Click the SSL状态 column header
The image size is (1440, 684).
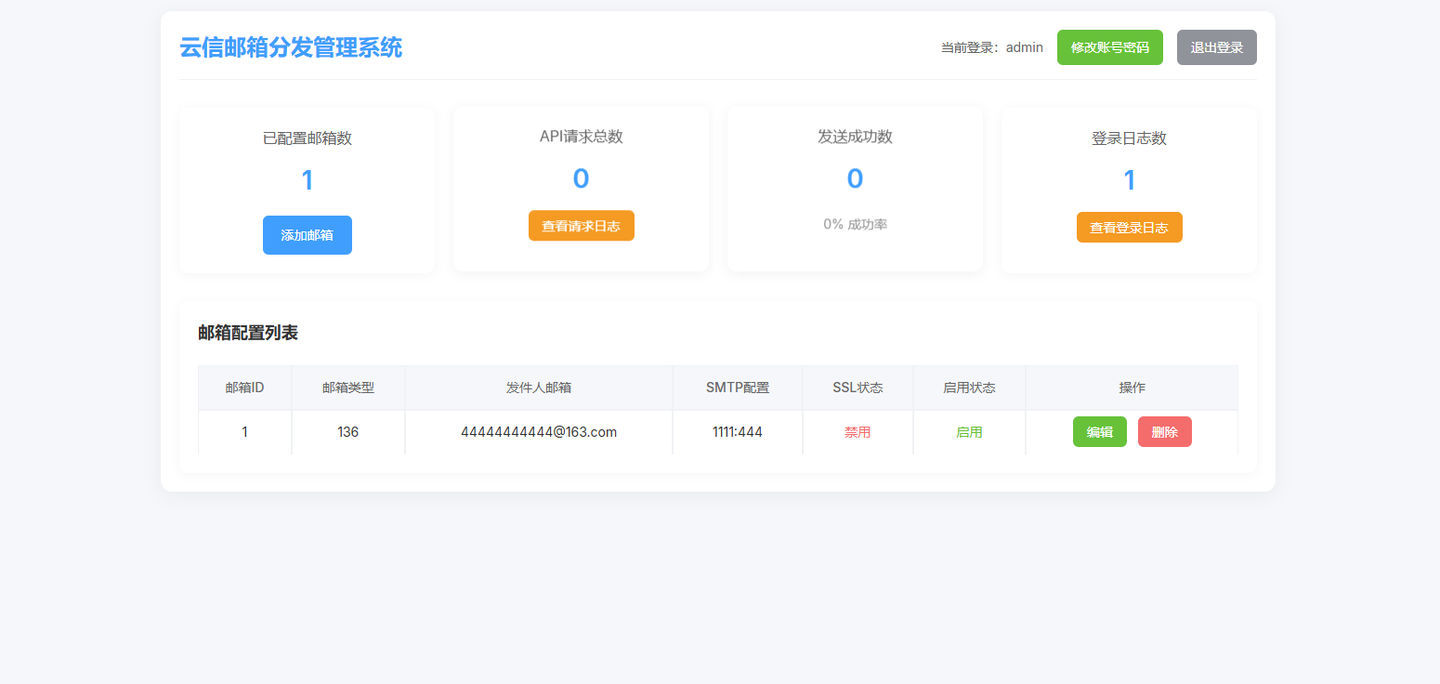[858, 387]
